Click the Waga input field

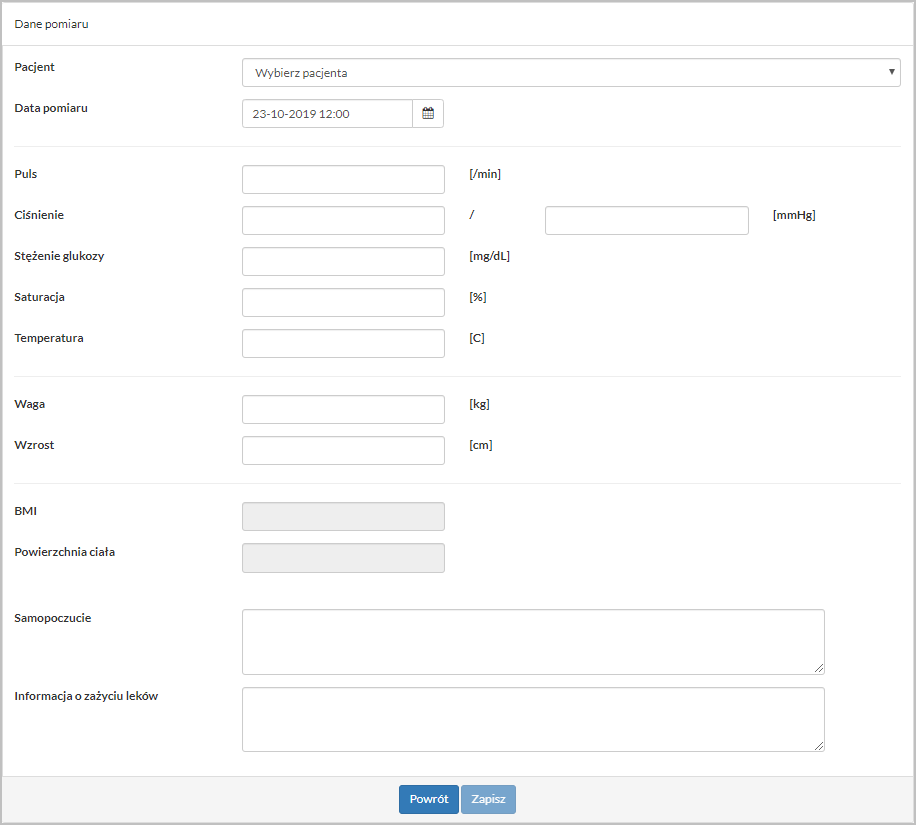click(343, 410)
